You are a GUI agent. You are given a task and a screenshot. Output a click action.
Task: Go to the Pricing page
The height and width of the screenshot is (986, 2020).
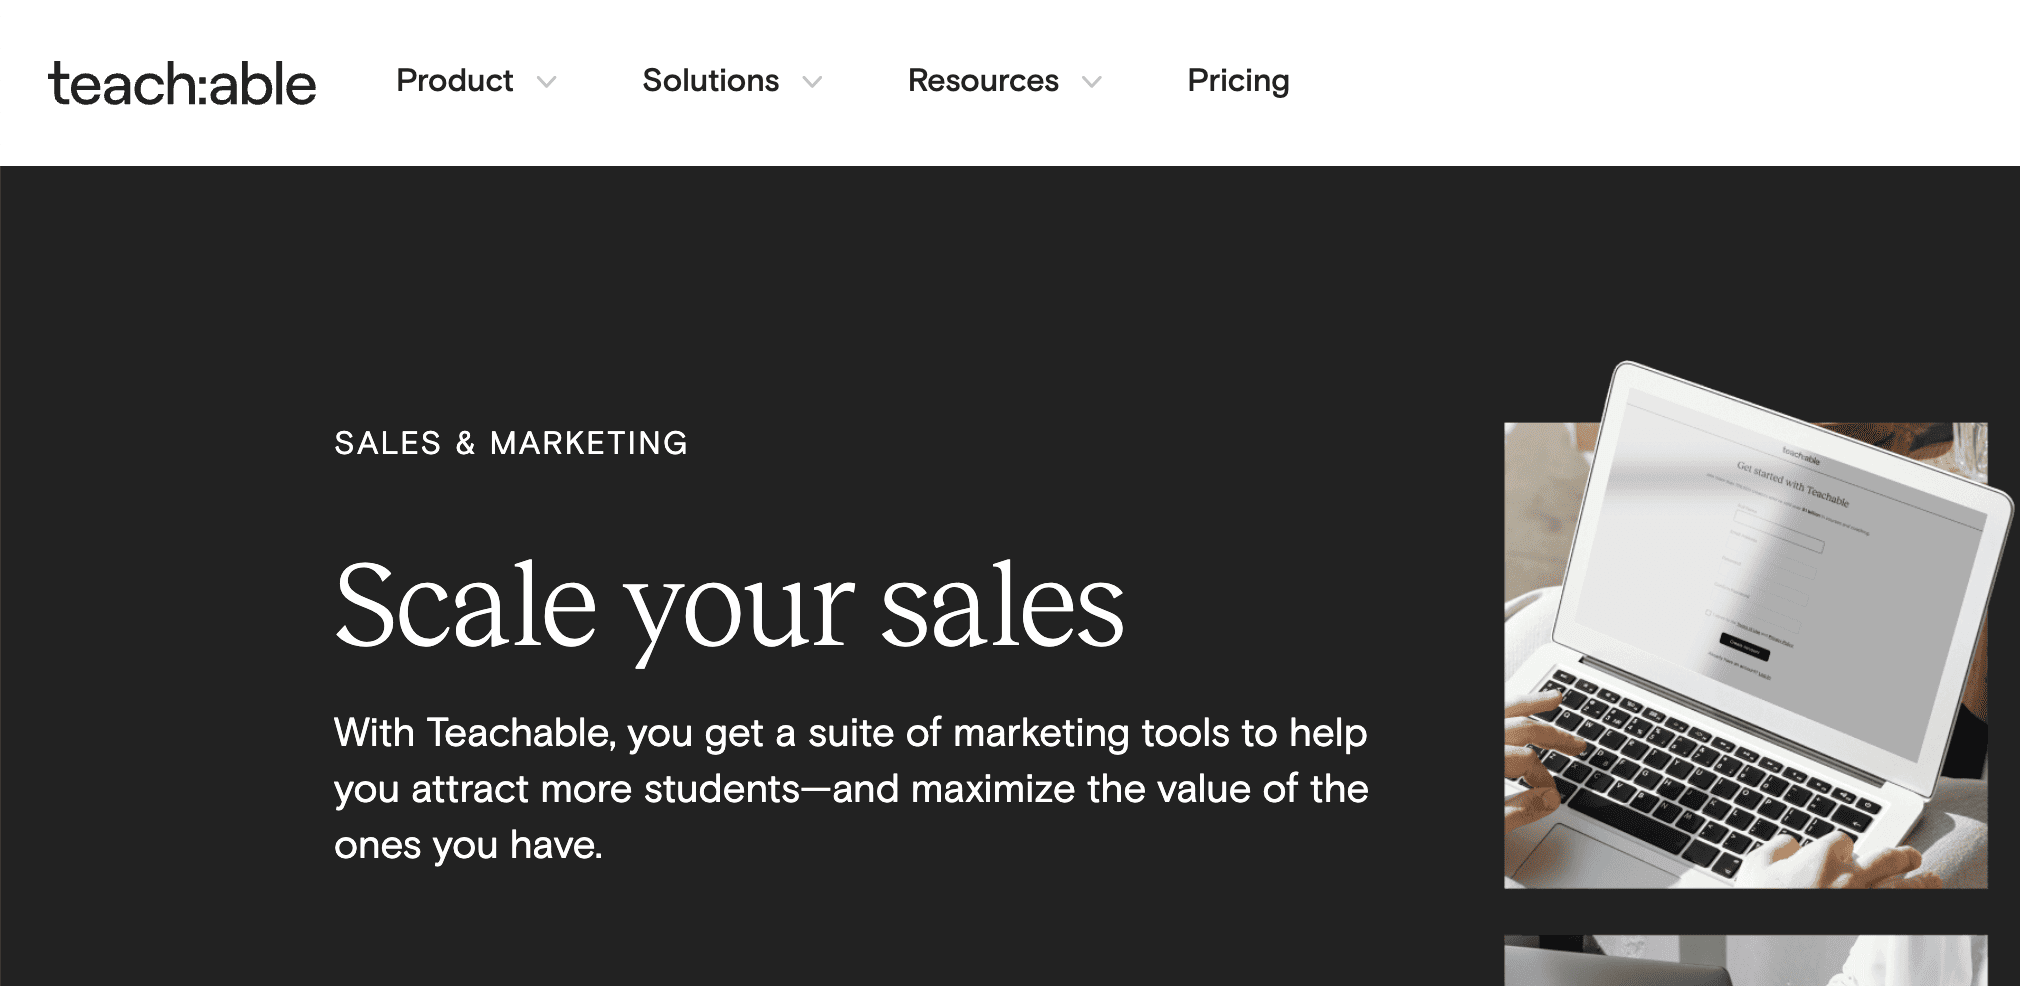coord(1238,81)
